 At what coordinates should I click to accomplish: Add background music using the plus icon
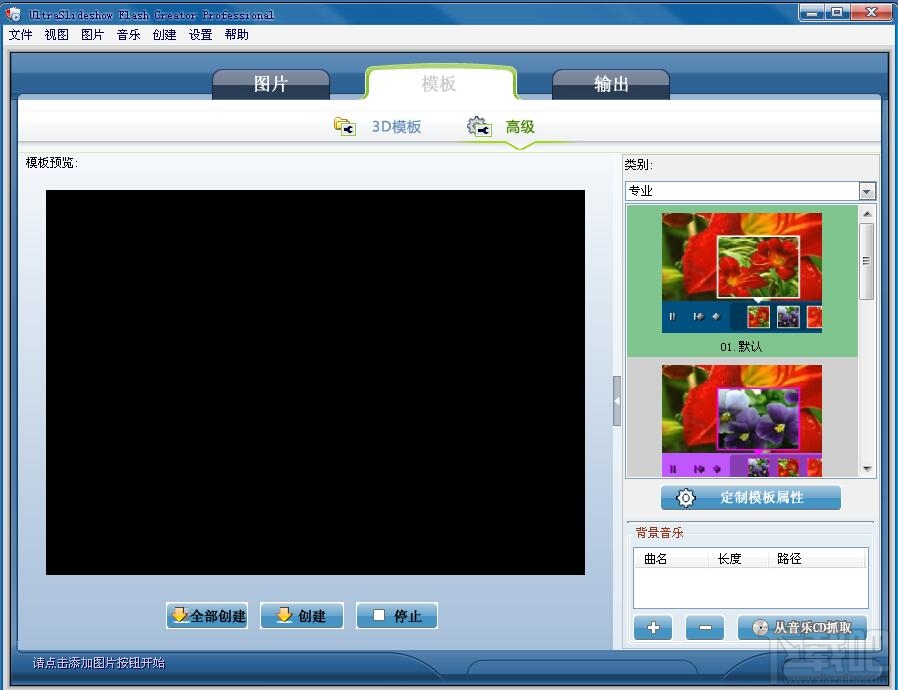point(653,628)
